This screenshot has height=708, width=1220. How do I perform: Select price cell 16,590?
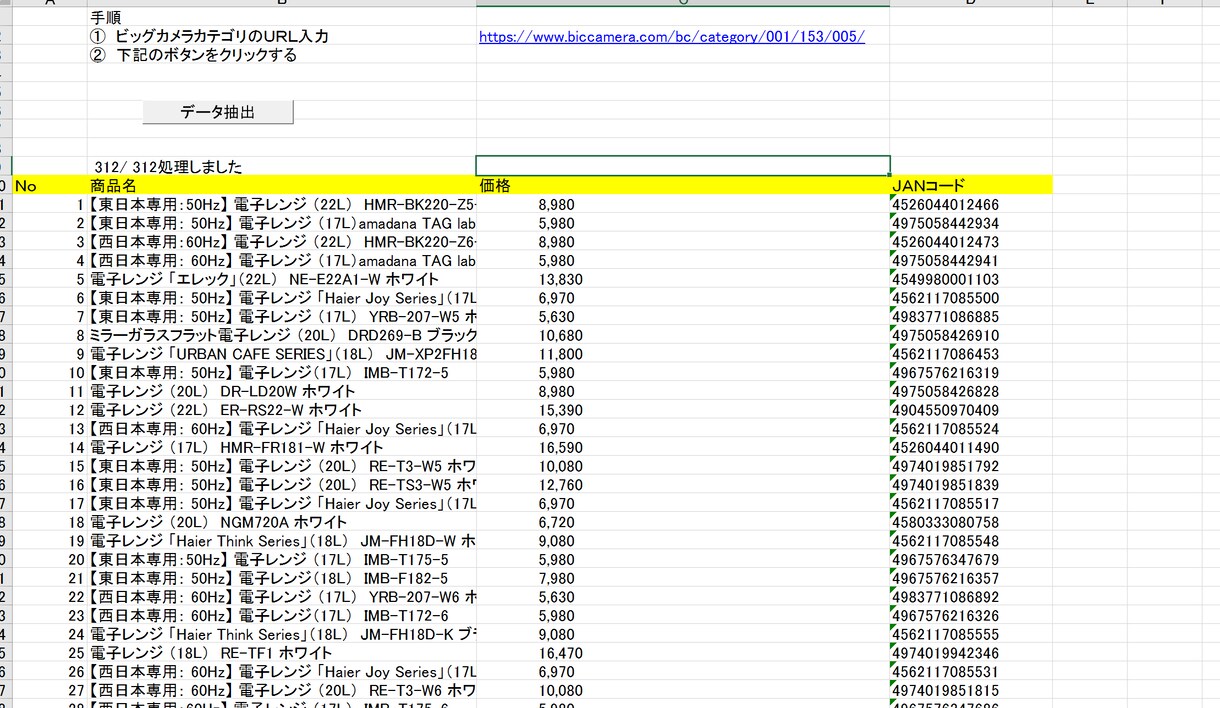[x=683, y=447]
